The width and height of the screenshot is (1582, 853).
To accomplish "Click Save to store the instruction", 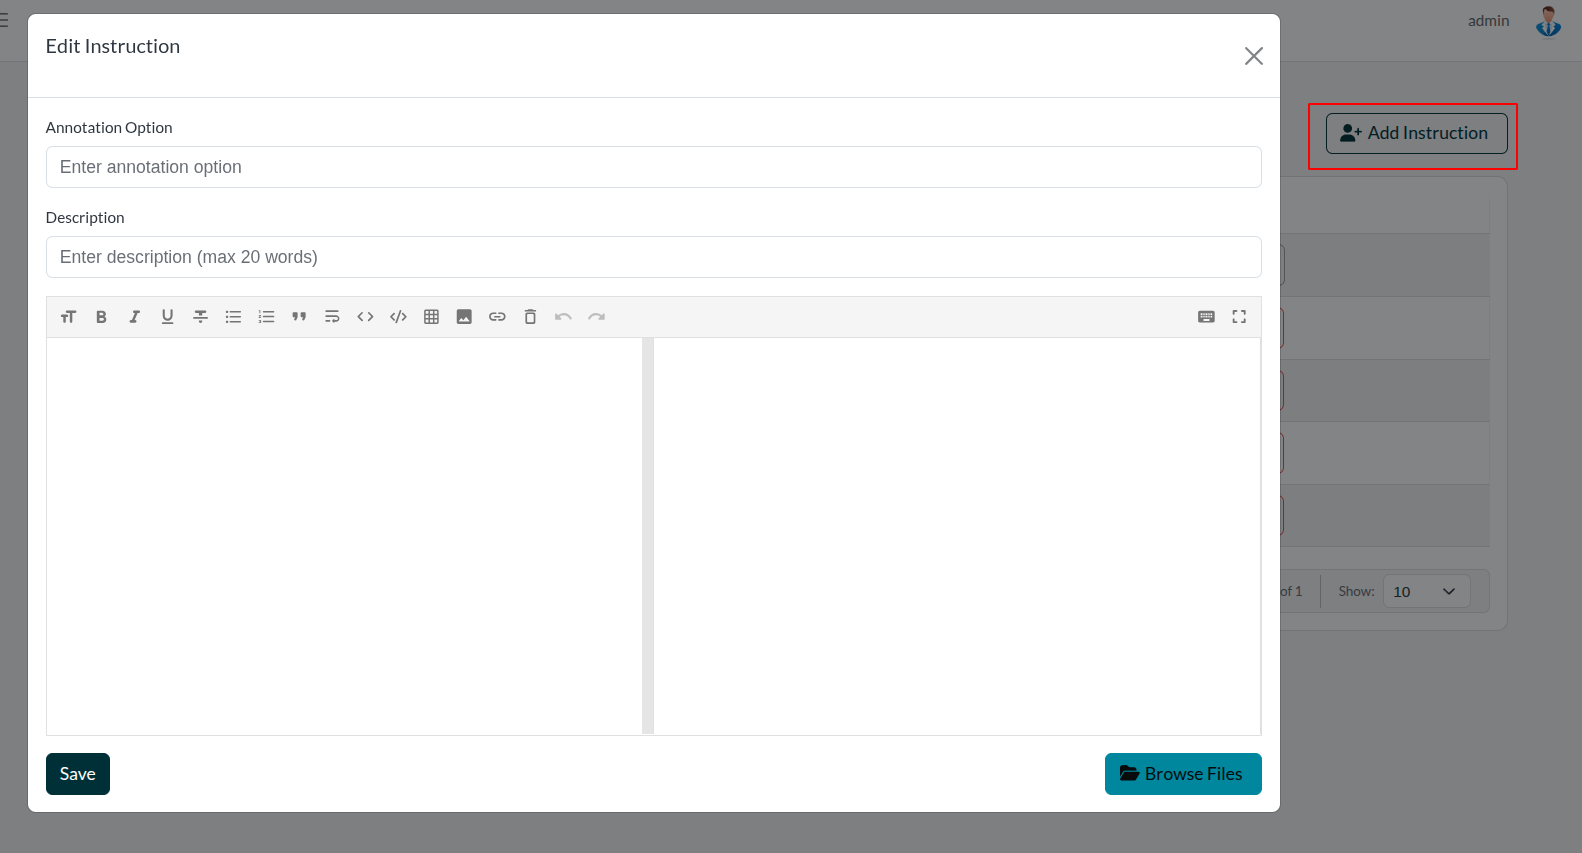I will pyautogui.click(x=78, y=774).
